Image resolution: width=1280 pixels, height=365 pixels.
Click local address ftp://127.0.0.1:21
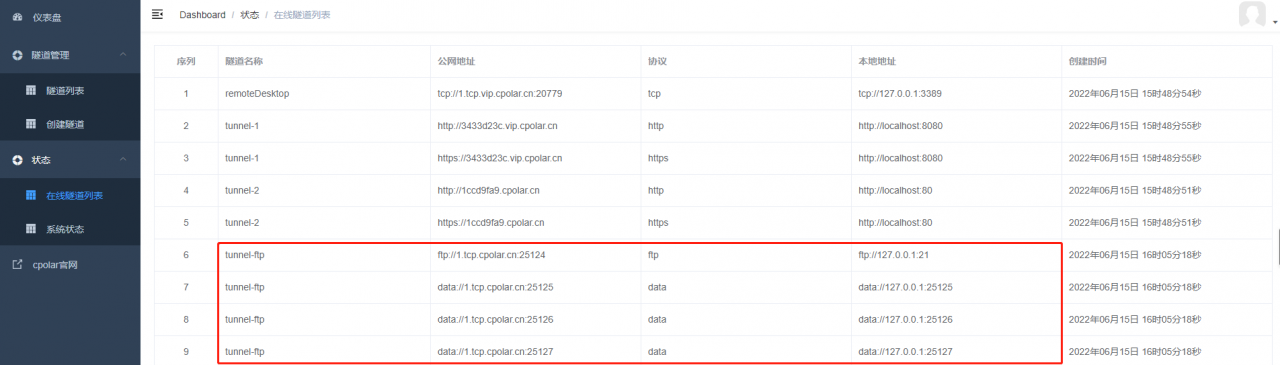coord(894,255)
